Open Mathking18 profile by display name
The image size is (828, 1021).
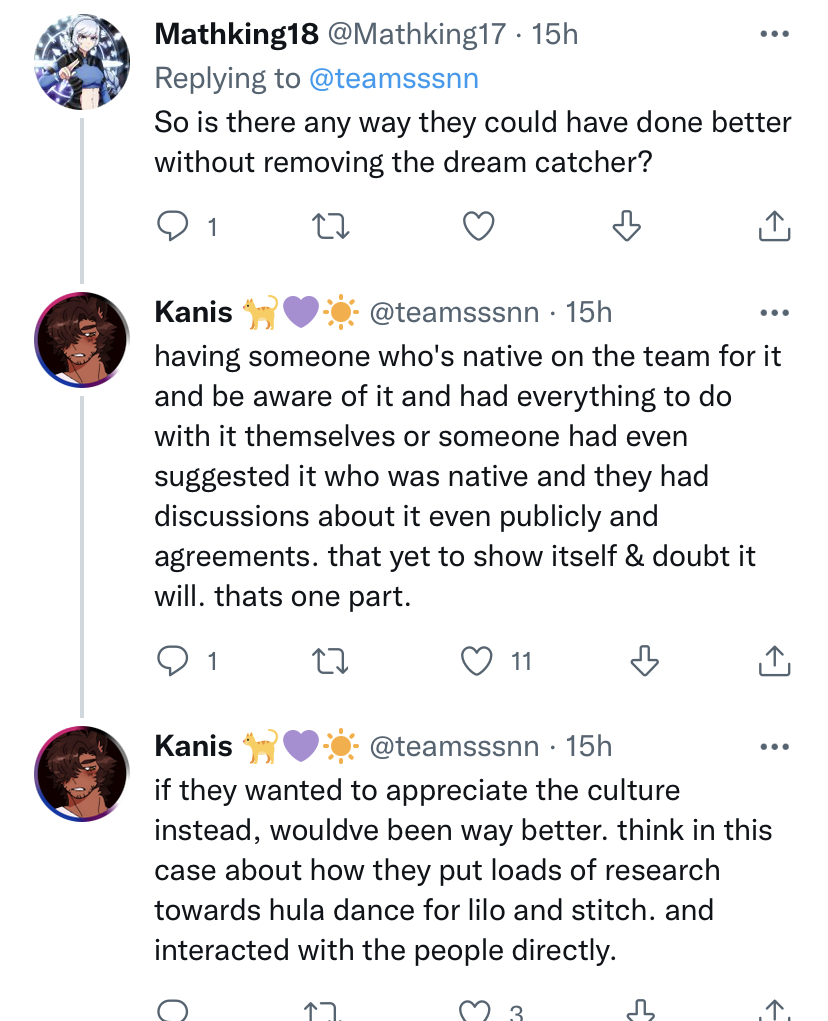[x=236, y=34]
